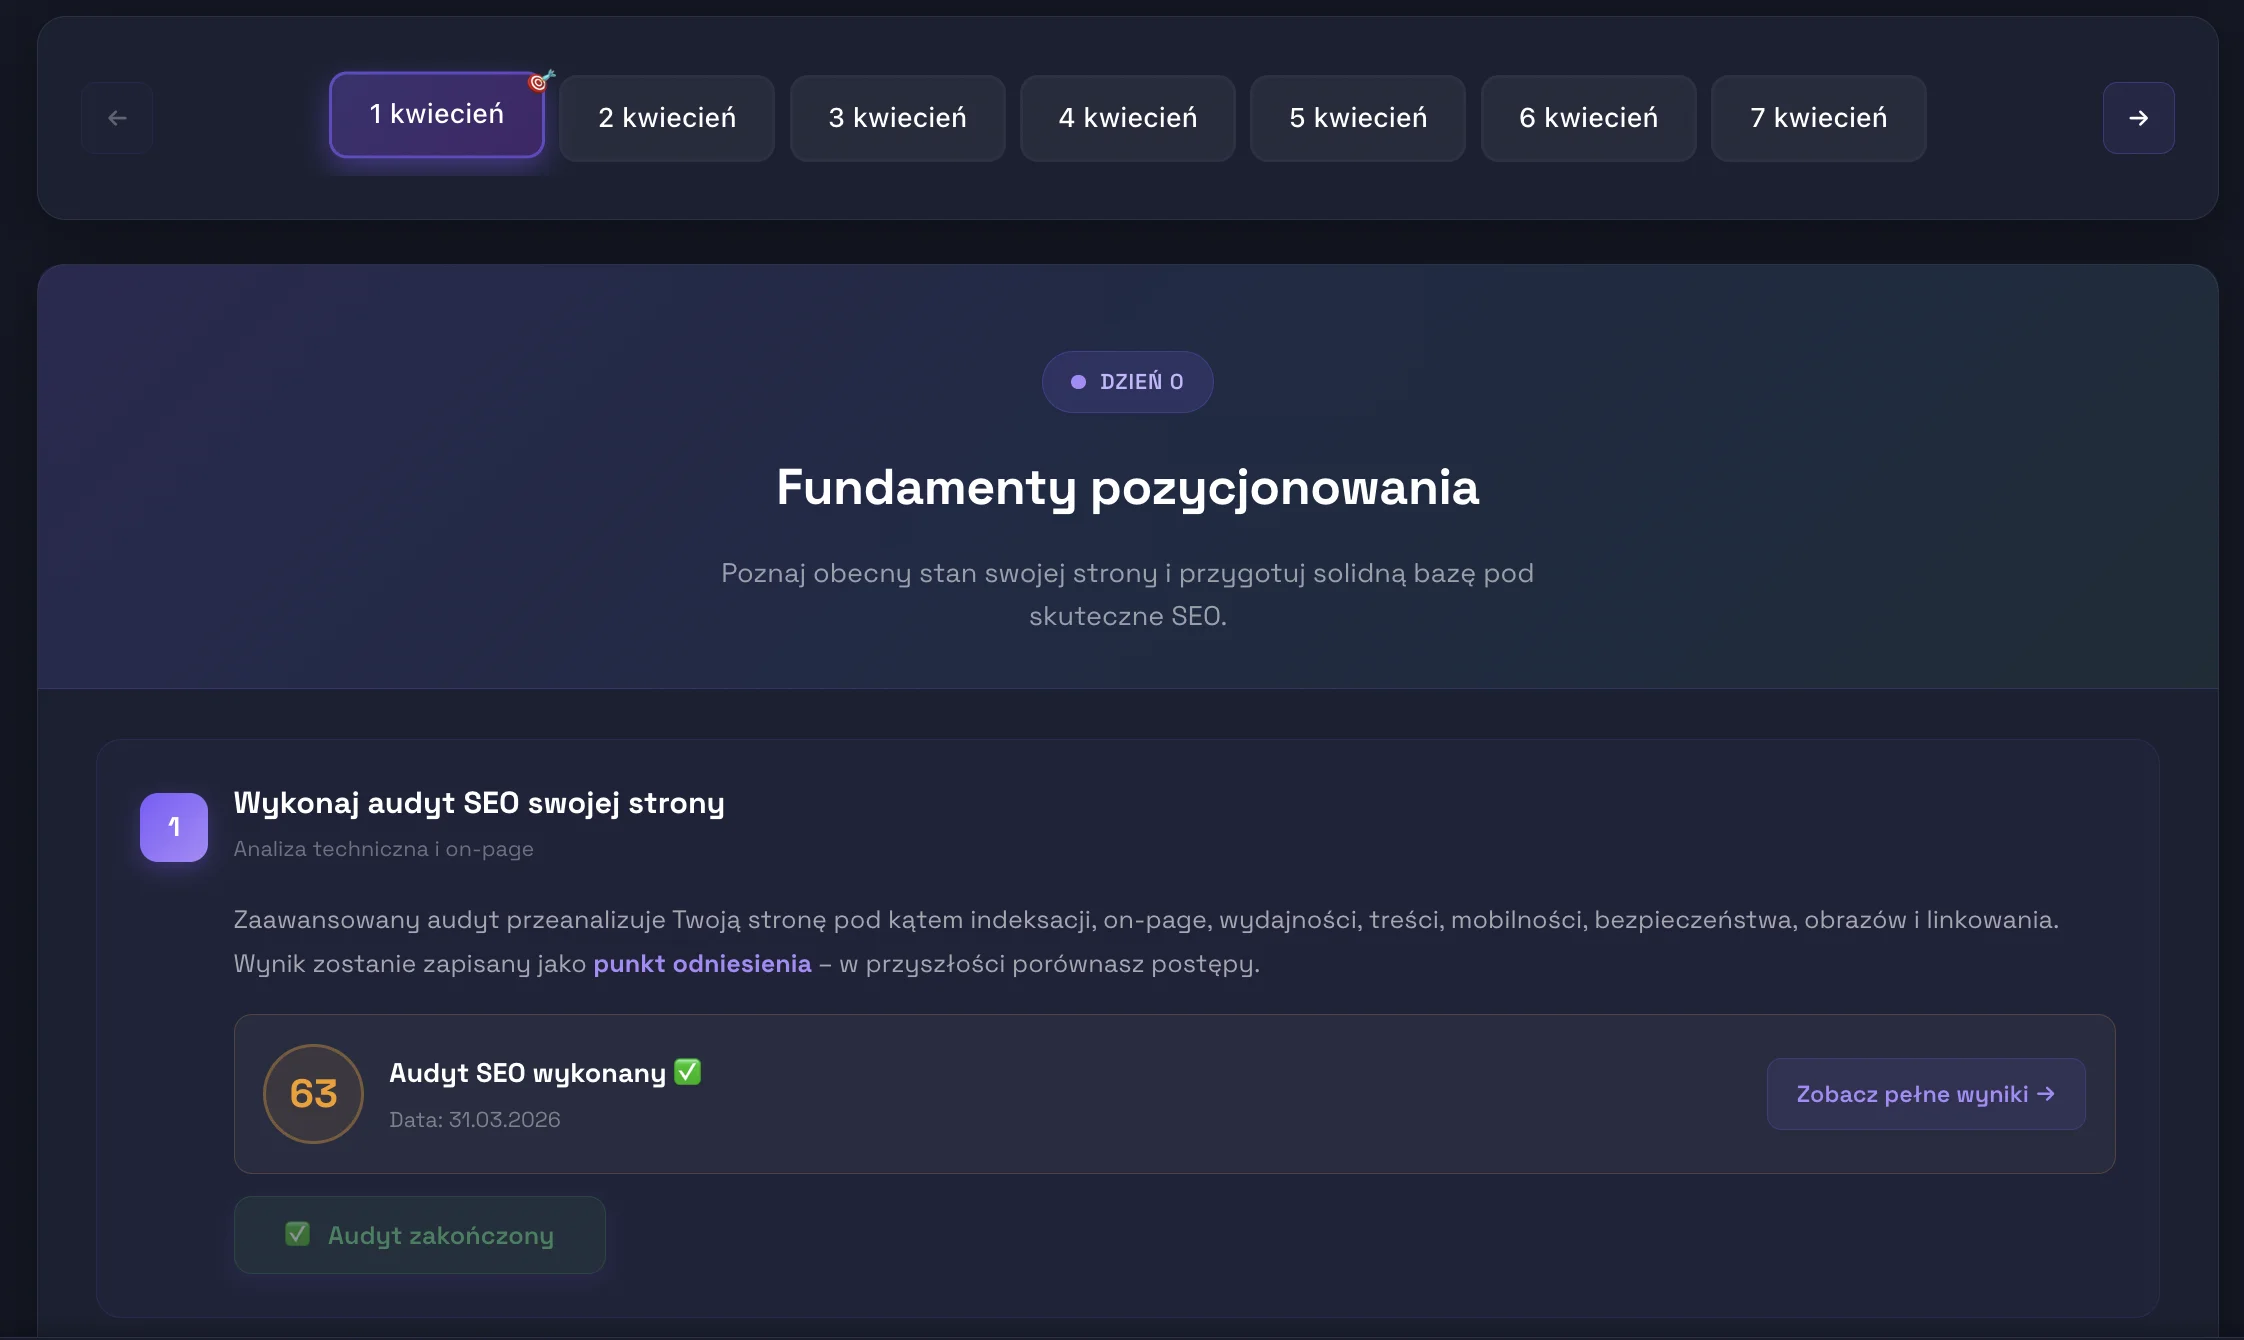Click the circular score indicator showing 63
The width and height of the screenshot is (2244, 1340).
313,1093
